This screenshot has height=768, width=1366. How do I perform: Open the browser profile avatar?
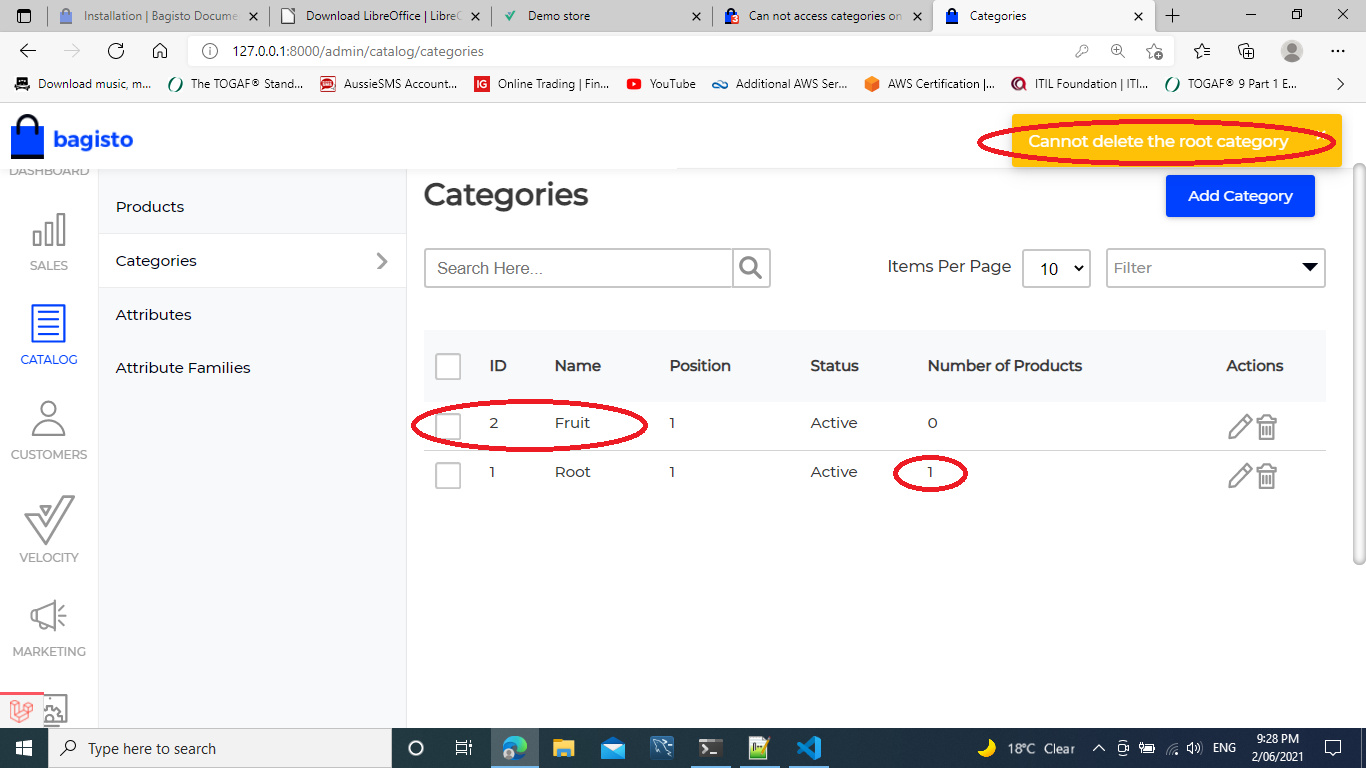tap(1292, 51)
